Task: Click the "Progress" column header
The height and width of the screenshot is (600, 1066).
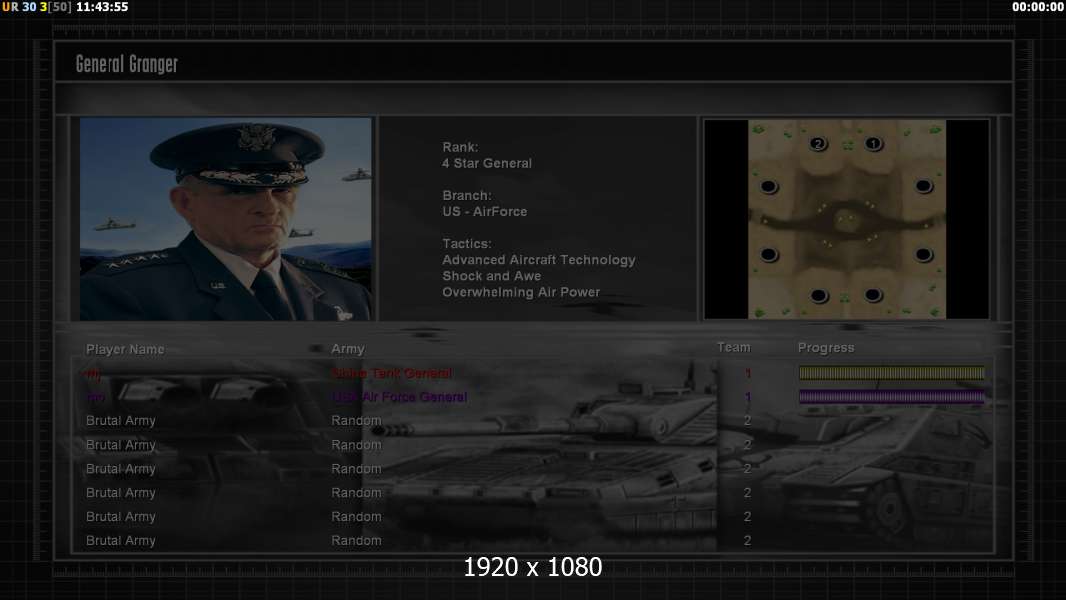Action: pyautogui.click(x=826, y=348)
